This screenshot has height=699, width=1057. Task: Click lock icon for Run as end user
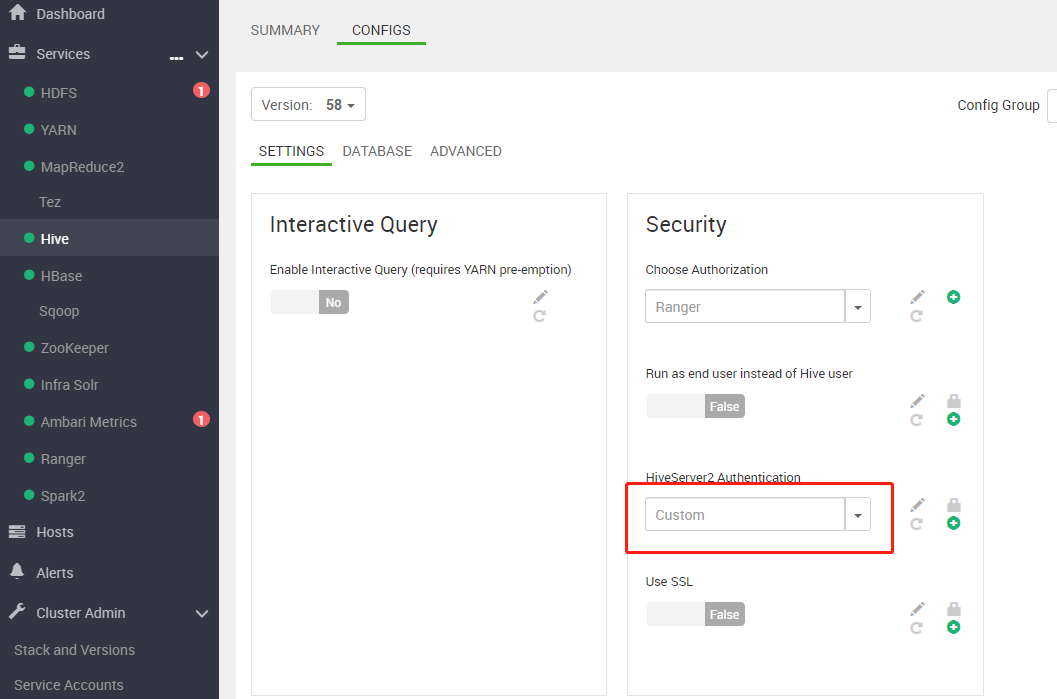953,401
